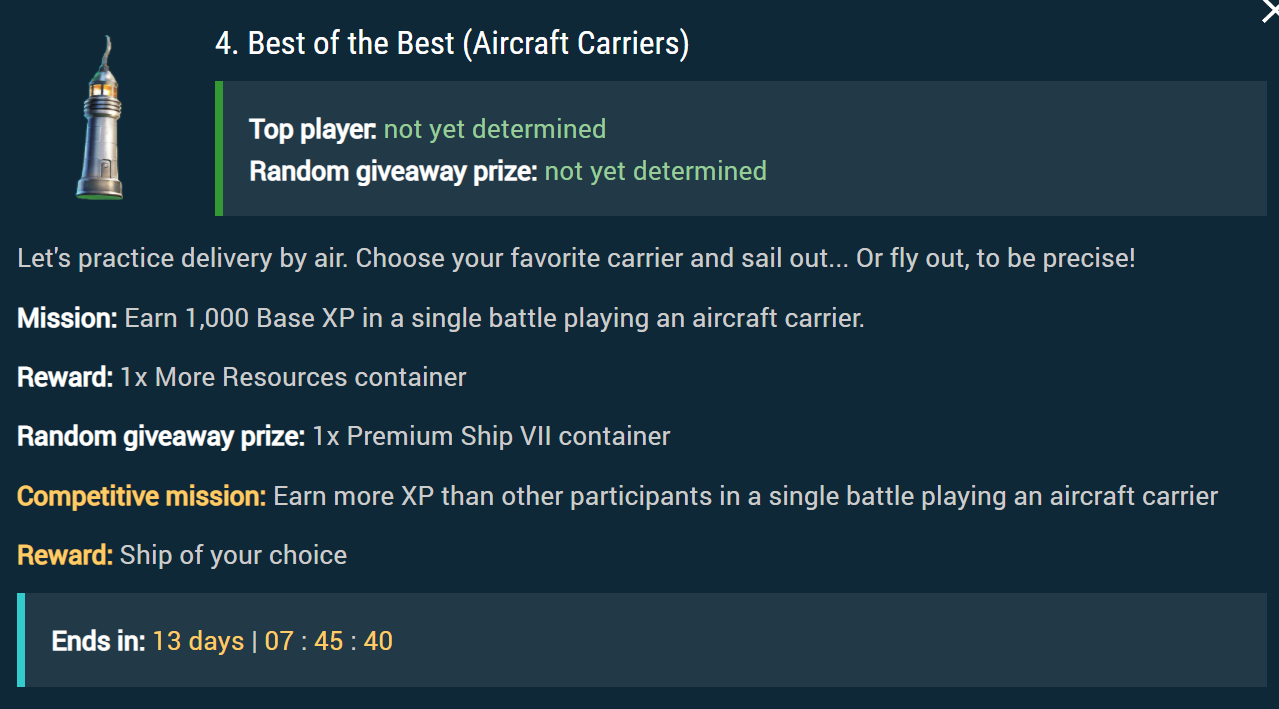The height and width of the screenshot is (709, 1279).
Task: Click the "1x More Resources container" reward
Action: (x=293, y=377)
